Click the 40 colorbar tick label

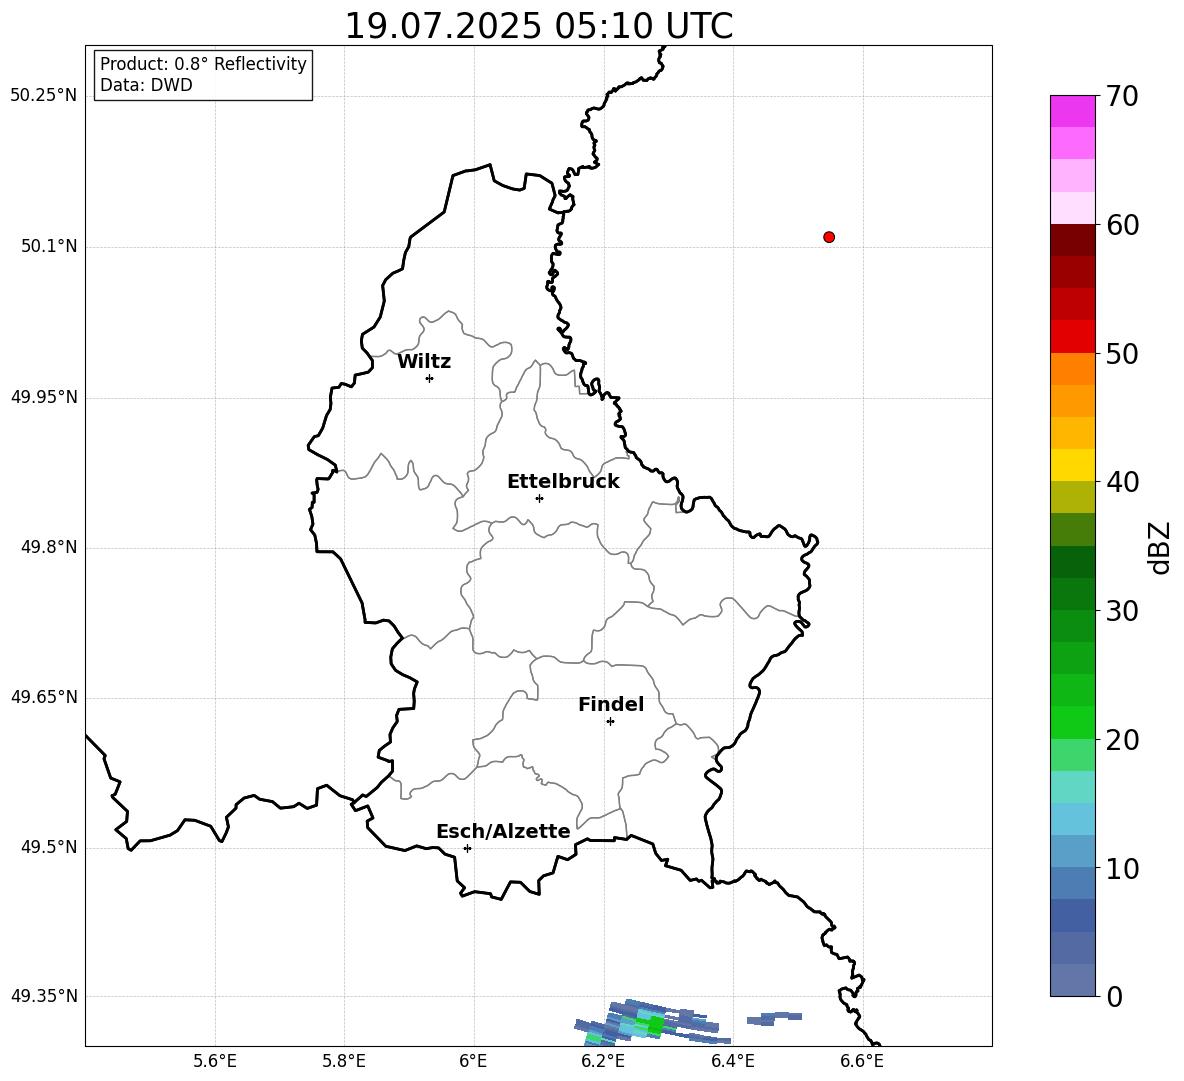coord(1122,482)
